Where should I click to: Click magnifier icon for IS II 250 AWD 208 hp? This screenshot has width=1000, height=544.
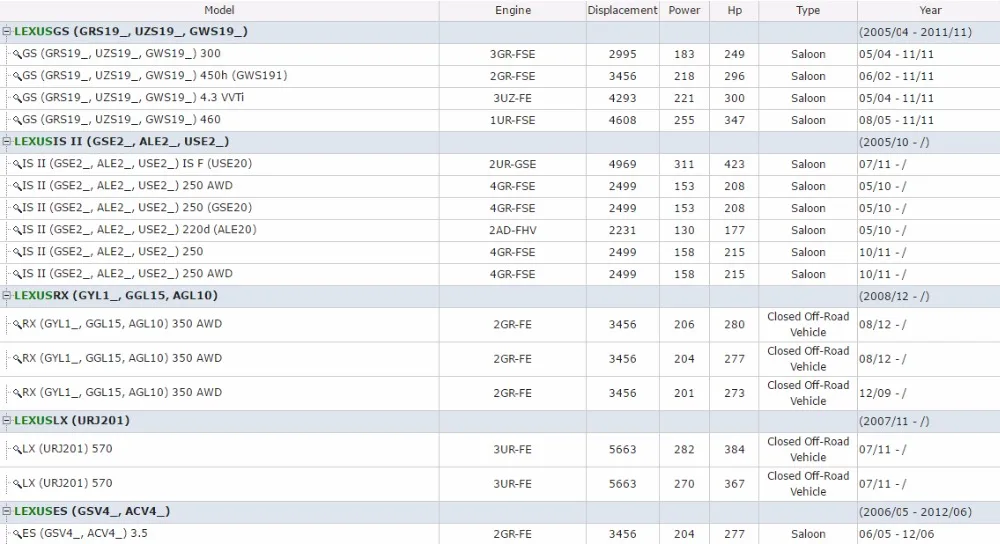pyautogui.click(x=17, y=187)
